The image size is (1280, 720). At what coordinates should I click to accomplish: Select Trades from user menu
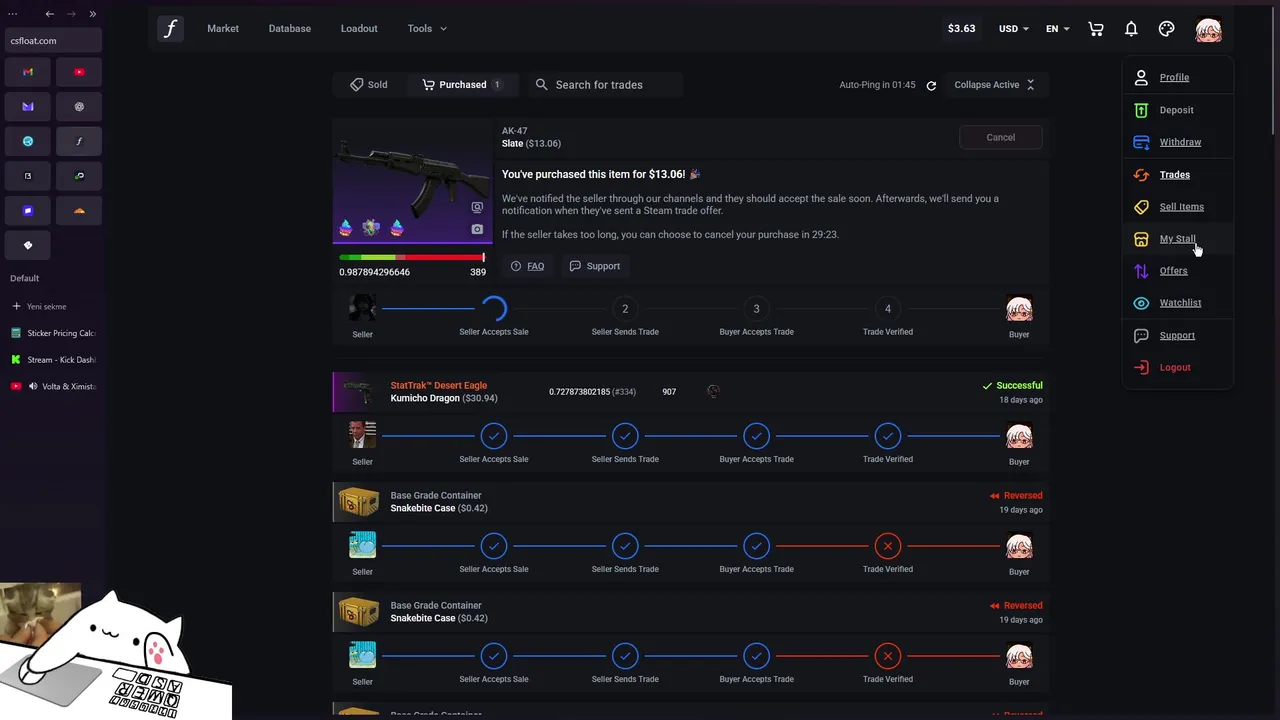(x=1178, y=175)
